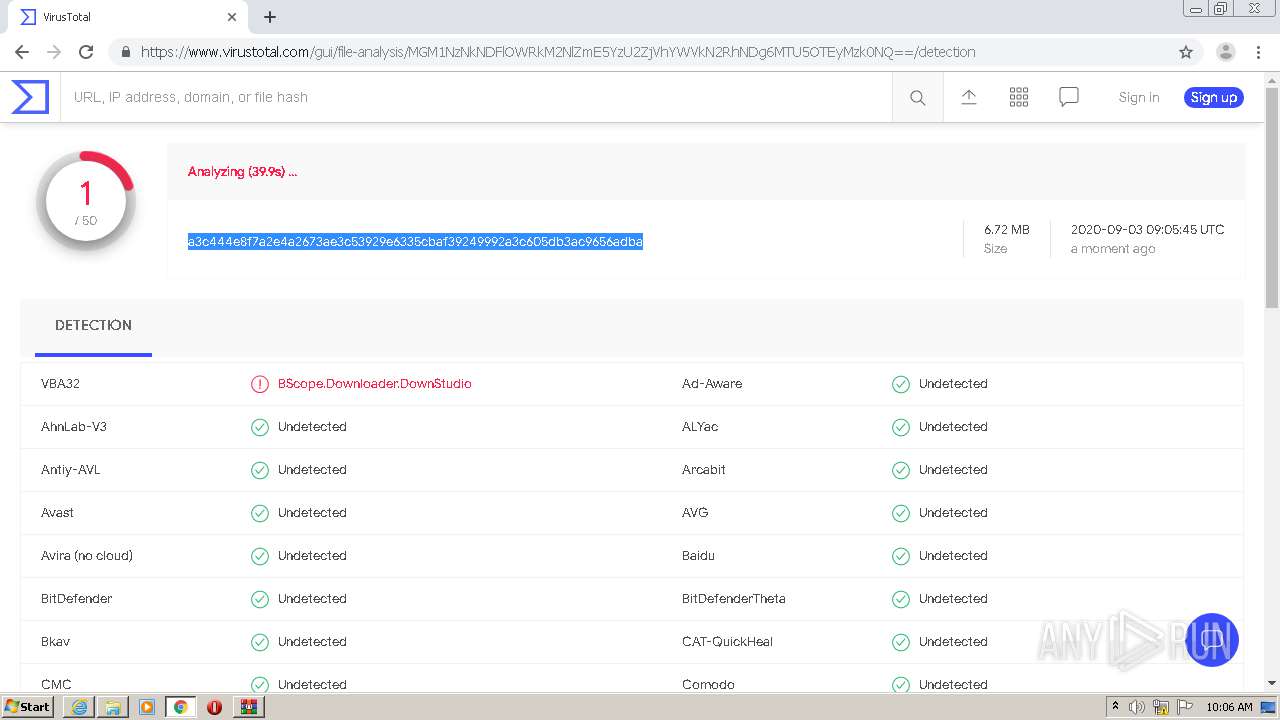
Task: Click the Avira (no cloud) engine name
Action: [x=87, y=556]
